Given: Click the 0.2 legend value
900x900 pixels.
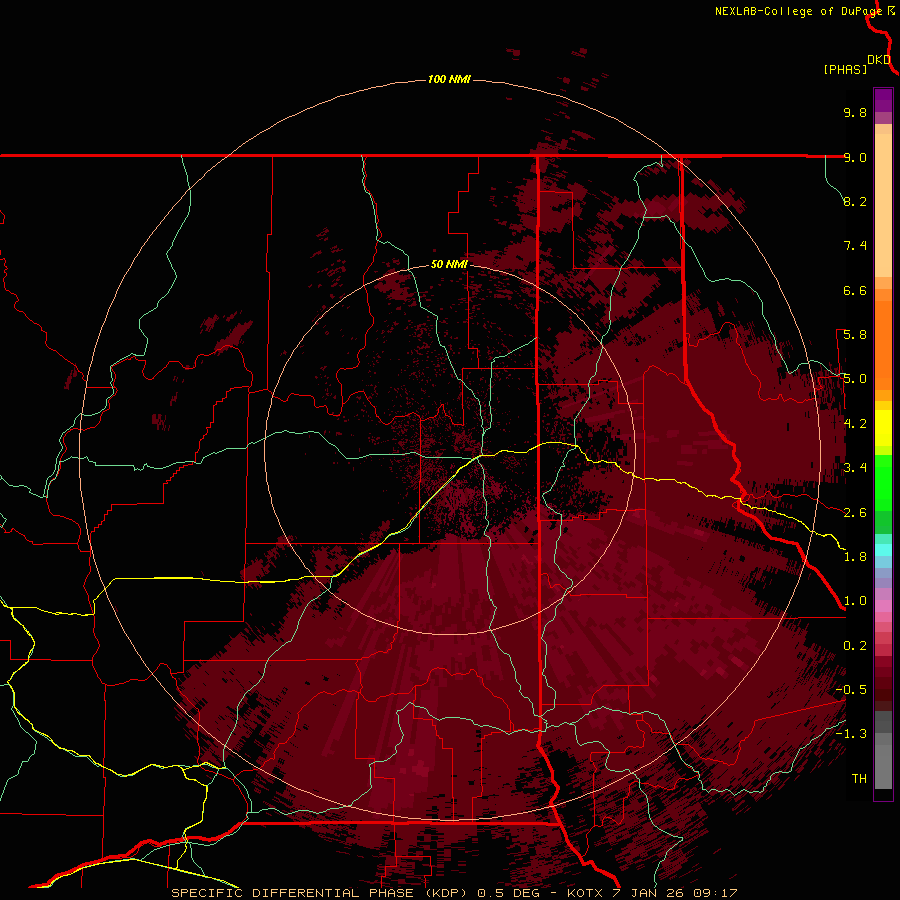Looking at the screenshot, I should coord(855,646).
